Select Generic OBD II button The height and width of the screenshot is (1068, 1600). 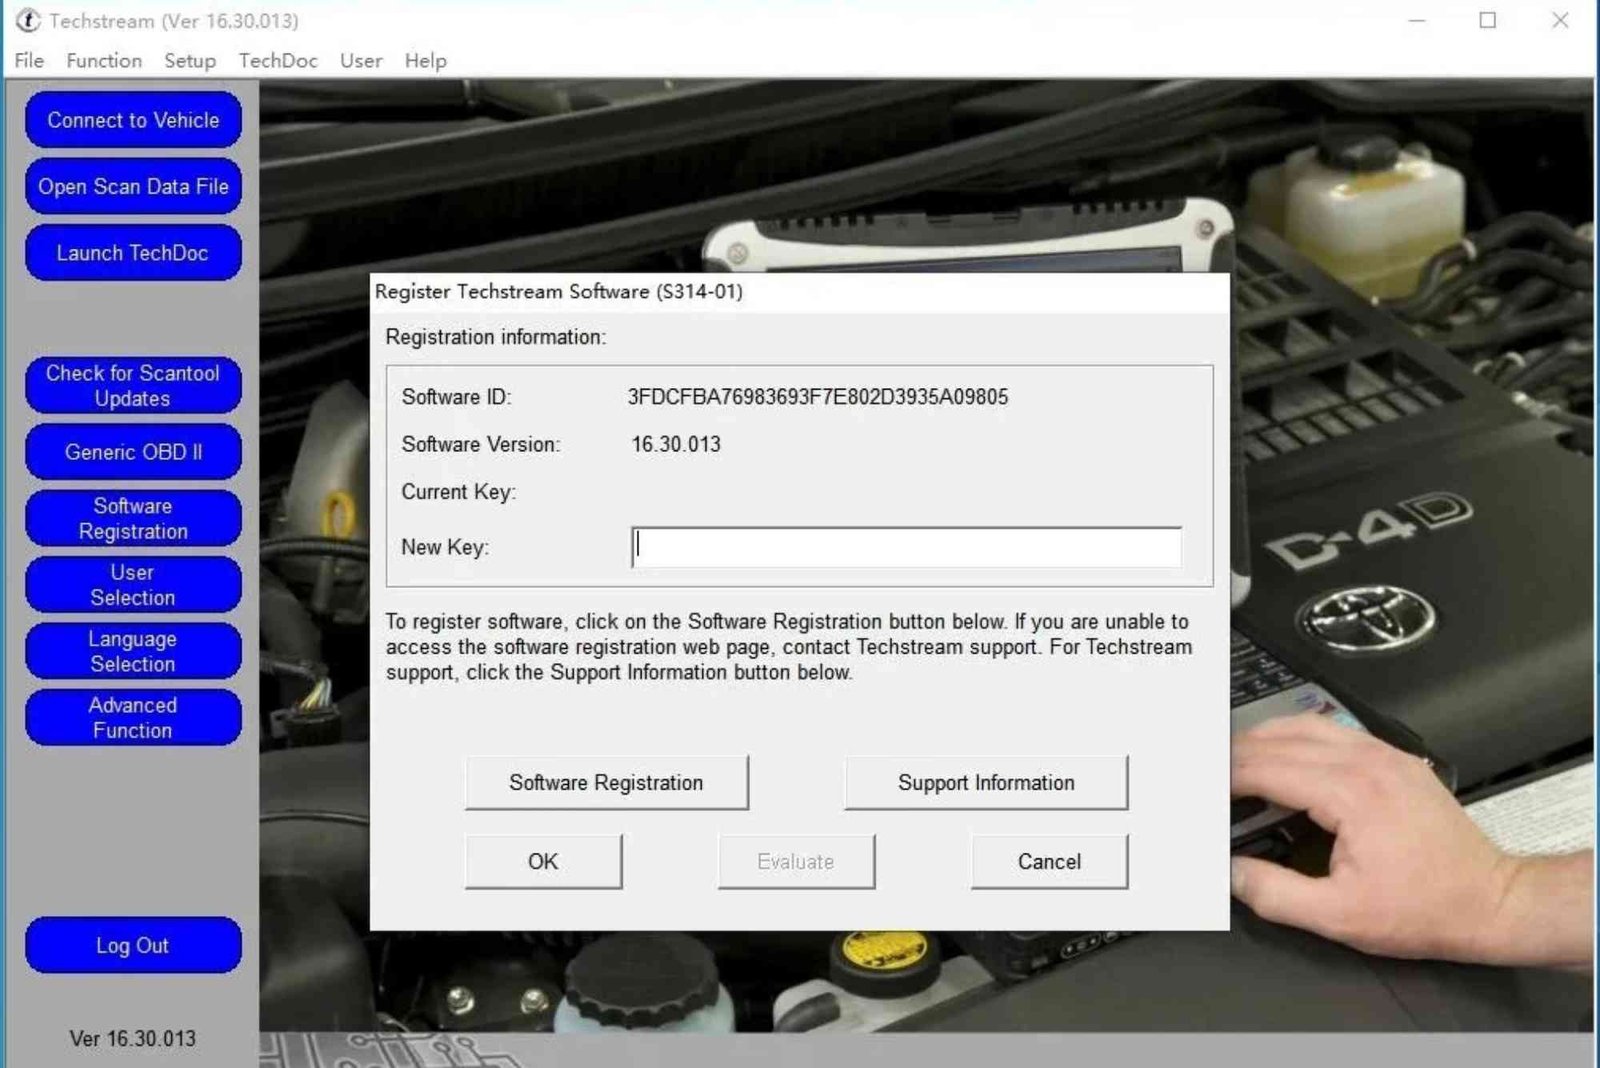[x=133, y=452]
